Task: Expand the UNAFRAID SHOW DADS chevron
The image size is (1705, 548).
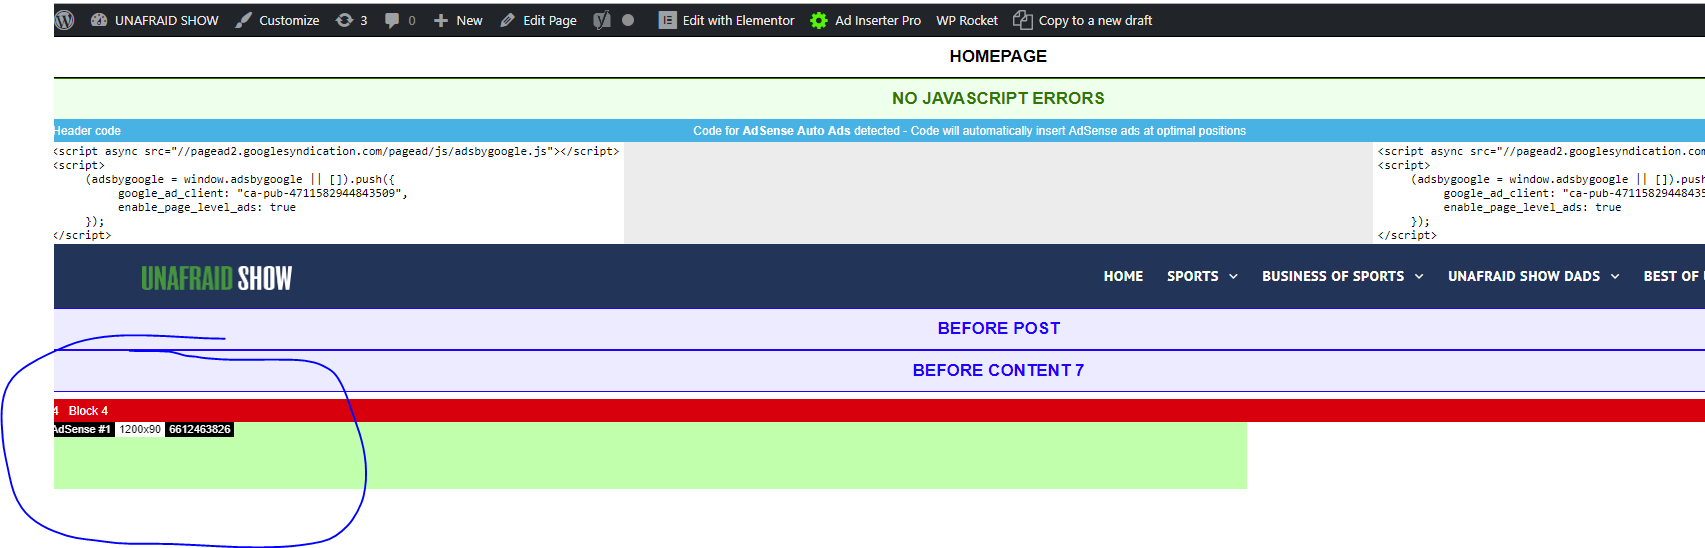Action: (1615, 276)
